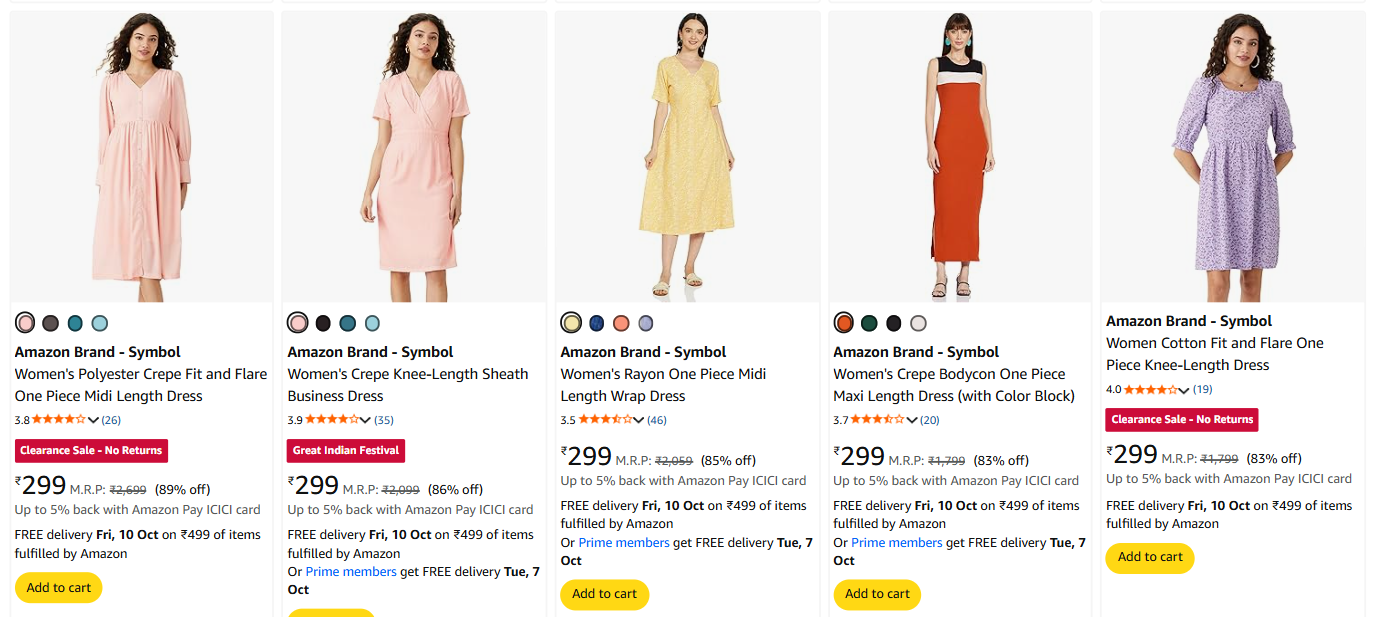Click the Clearance Sale badge on the Cotton dress
1395x617 pixels.
[1181, 420]
